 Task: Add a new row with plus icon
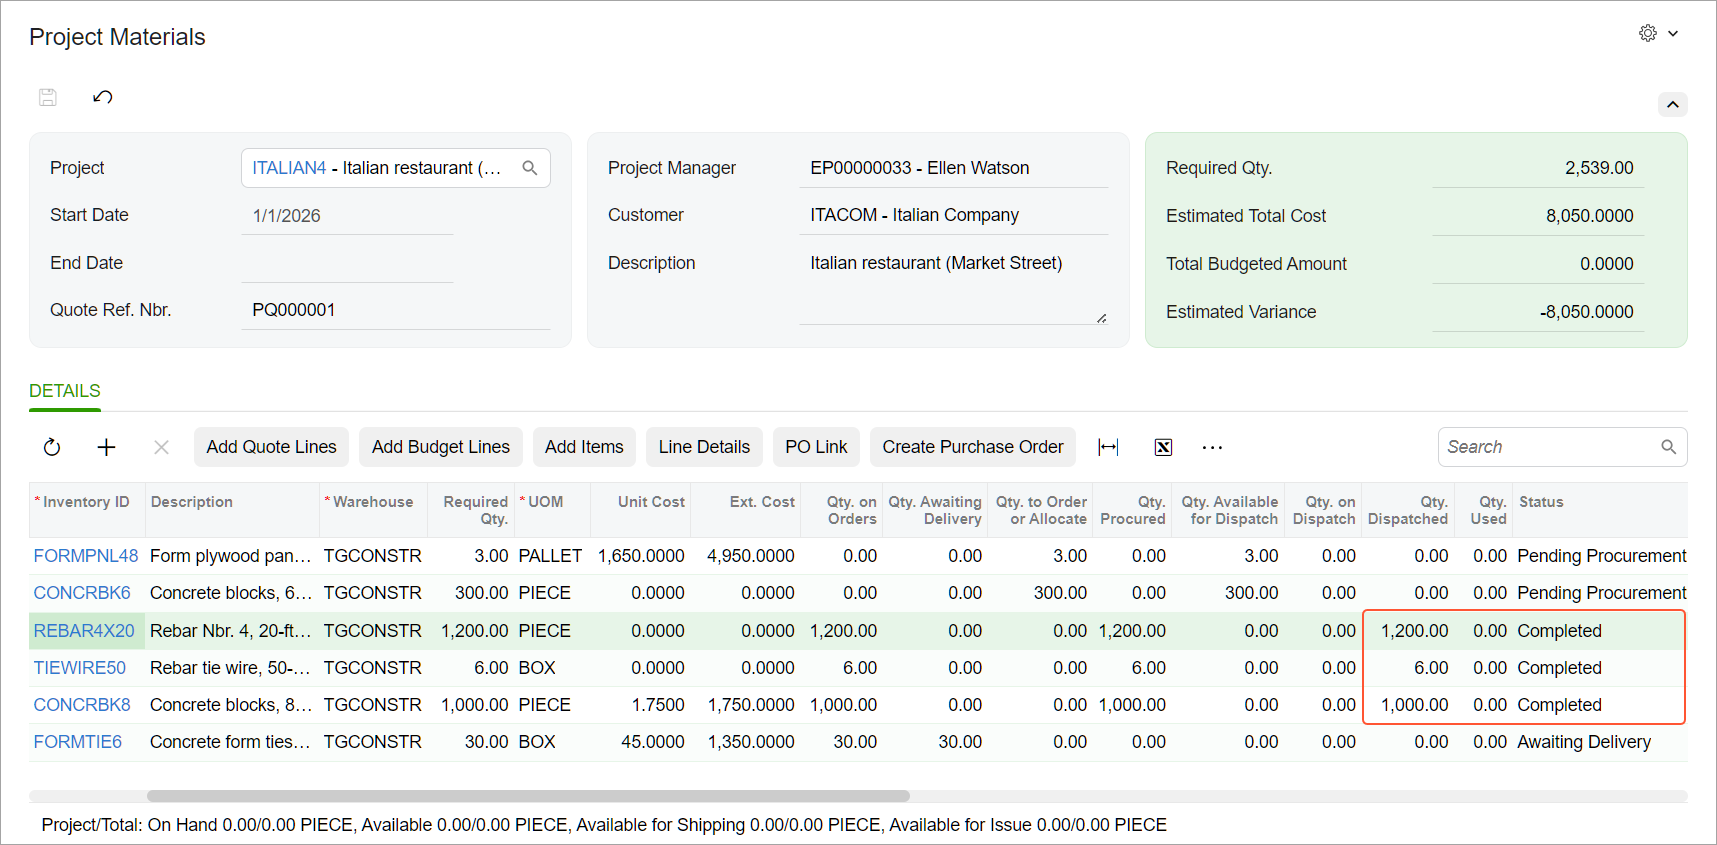pyautogui.click(x=106, y=447)
